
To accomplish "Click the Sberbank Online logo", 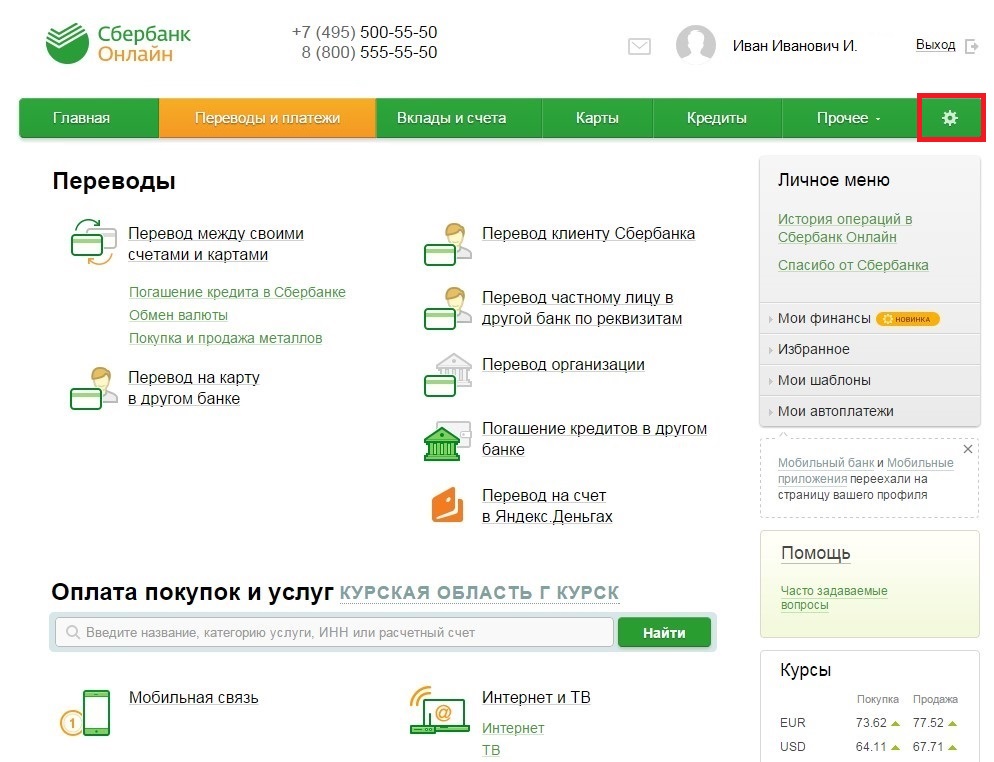I will point(118,43).
